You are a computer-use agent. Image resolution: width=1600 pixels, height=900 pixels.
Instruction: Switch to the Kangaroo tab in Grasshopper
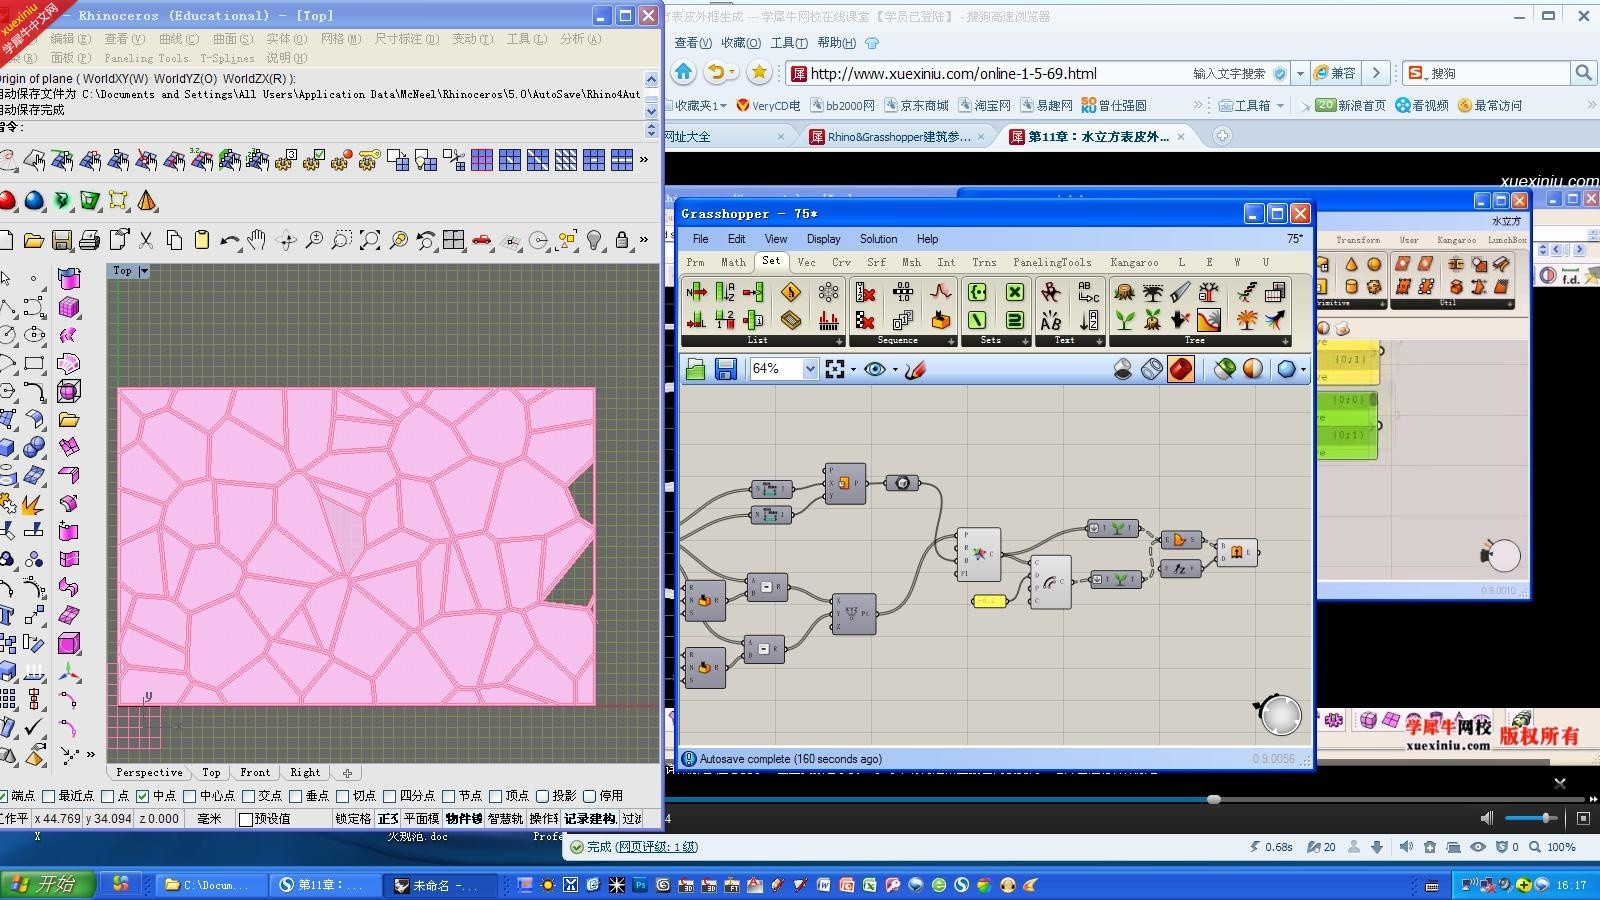[x=1134, y=262]
